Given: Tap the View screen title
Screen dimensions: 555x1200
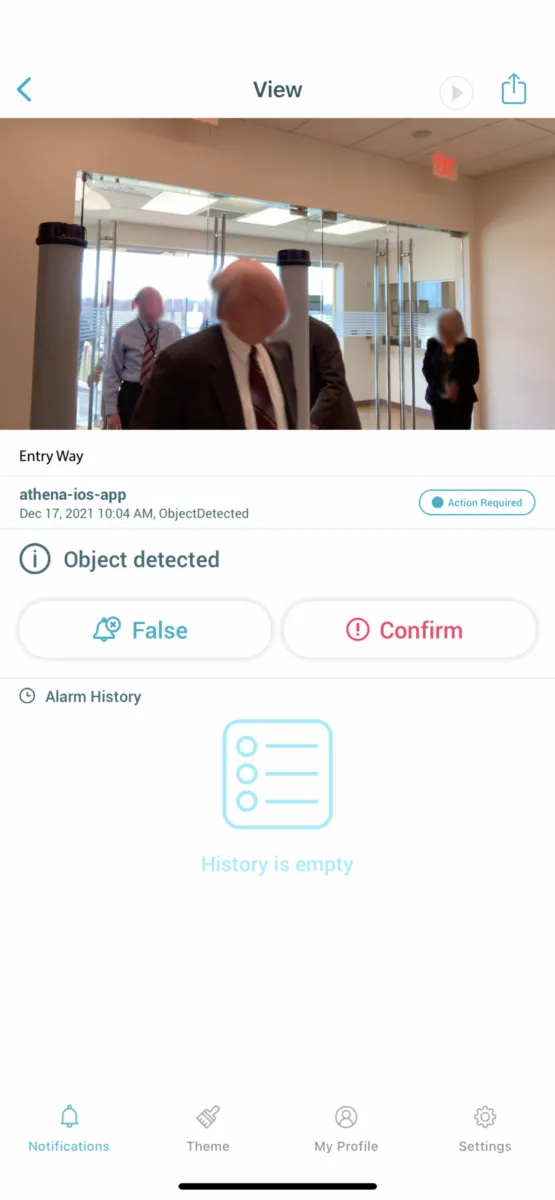Looking at the screenshot, I should 277,90.
